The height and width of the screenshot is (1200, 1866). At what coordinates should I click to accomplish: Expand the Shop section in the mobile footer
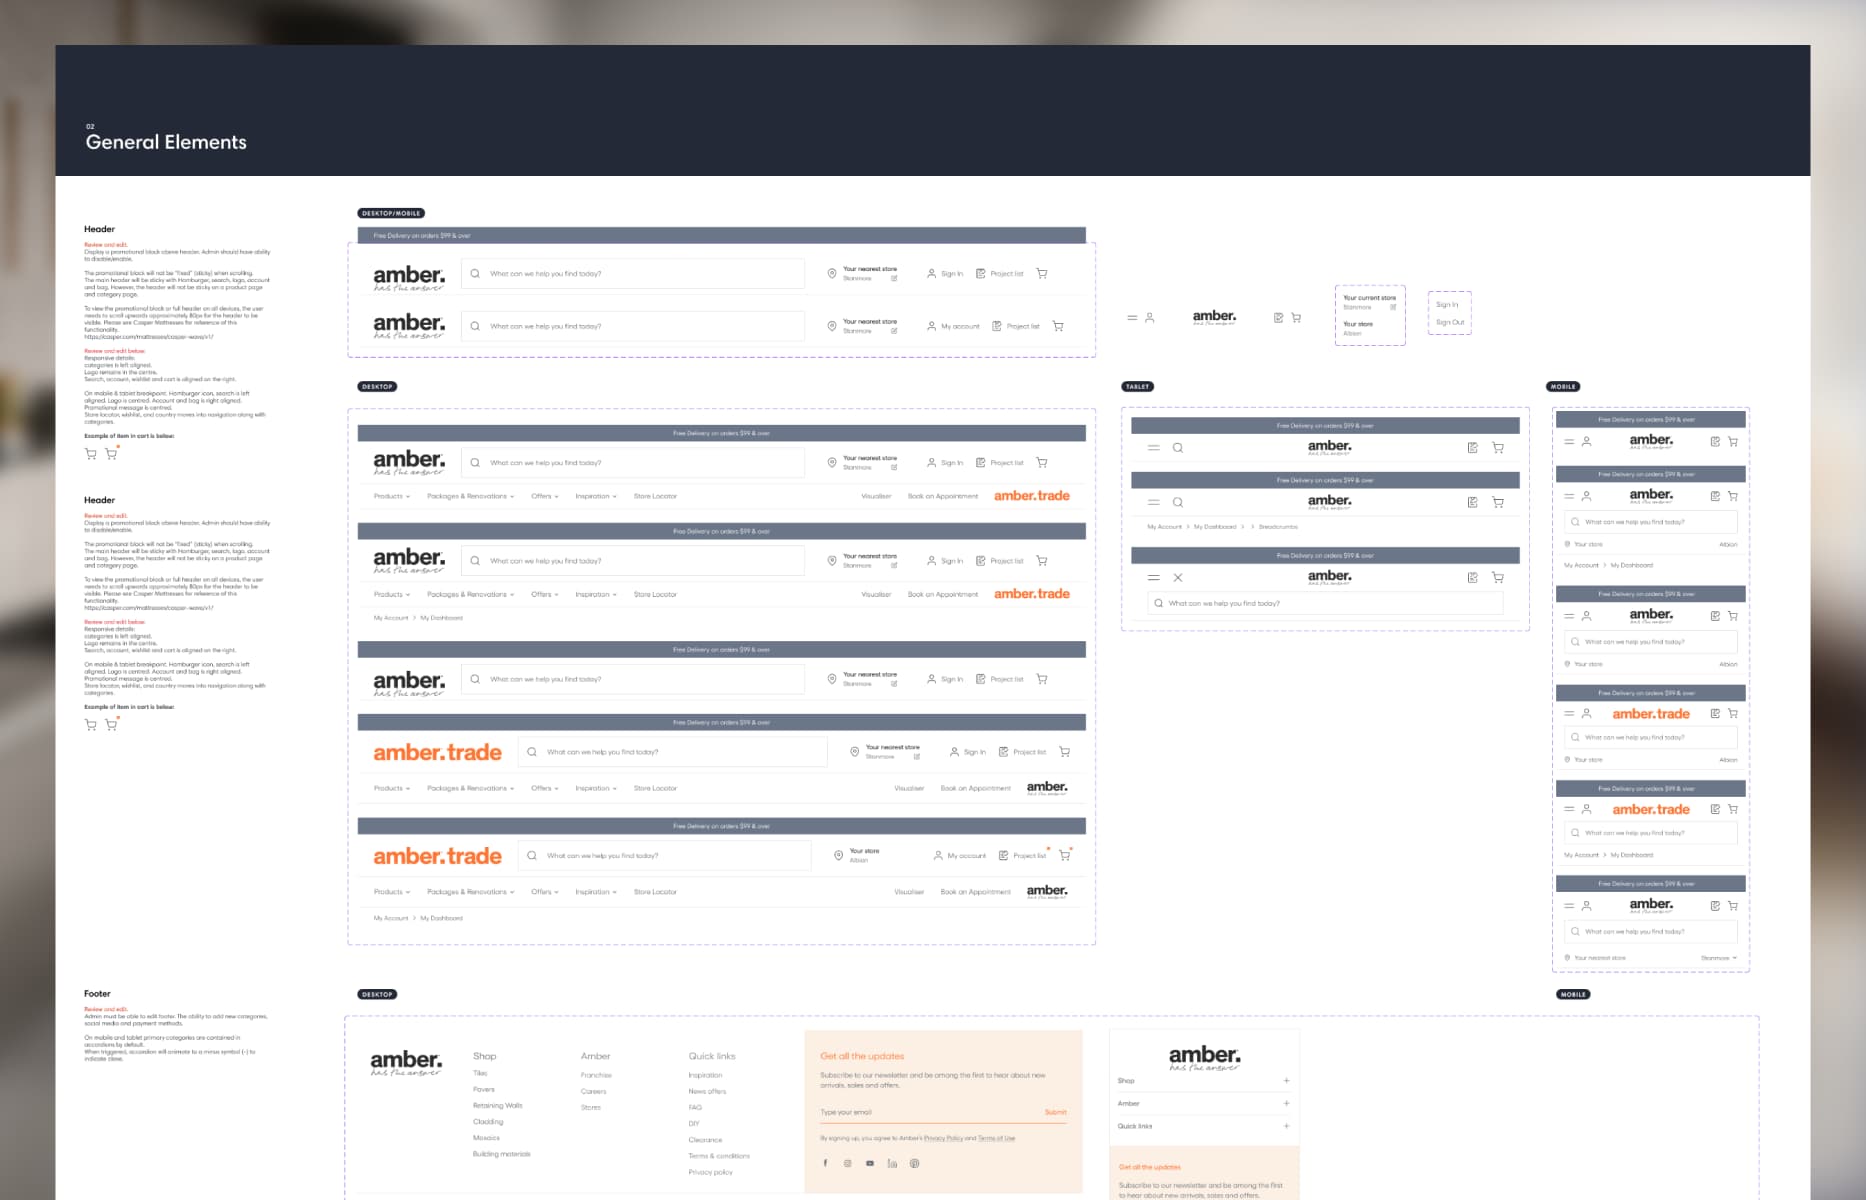pos(1286,1081)
